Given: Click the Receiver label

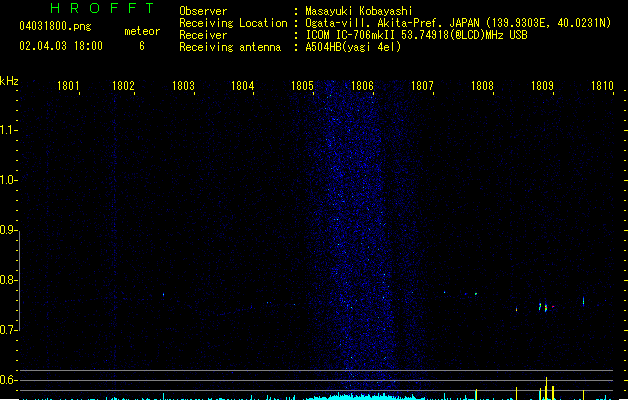Looking at the screenshot, I should pyautogui.click(x=203, y=35).
